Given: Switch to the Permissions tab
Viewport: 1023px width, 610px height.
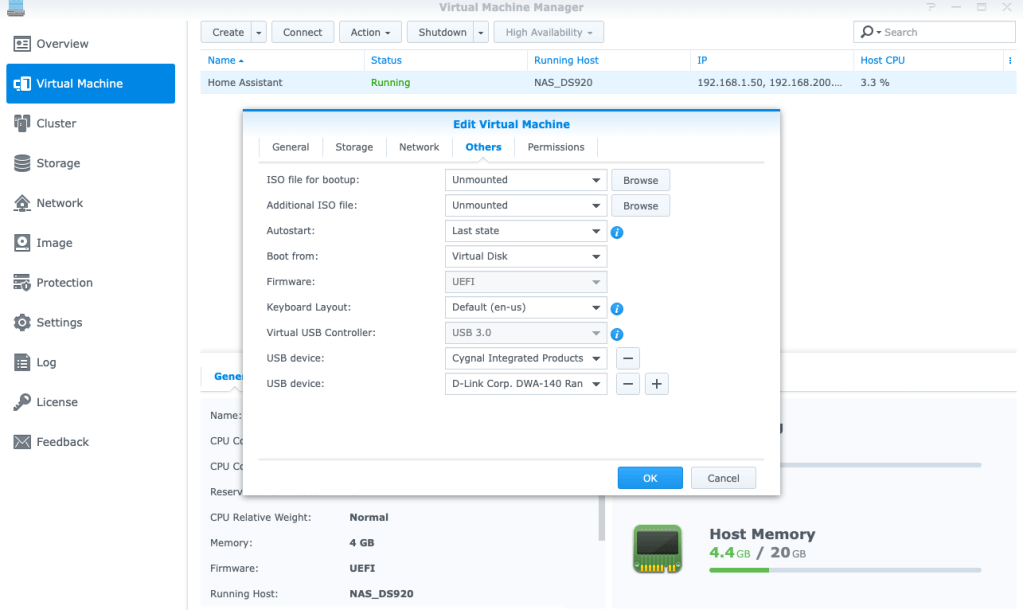Looking at the screenshot, I should pos(556,147).
